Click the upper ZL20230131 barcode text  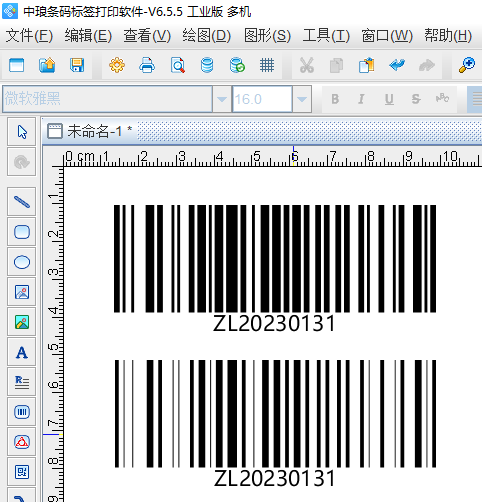pyautogui.click(x=274, y=323)
